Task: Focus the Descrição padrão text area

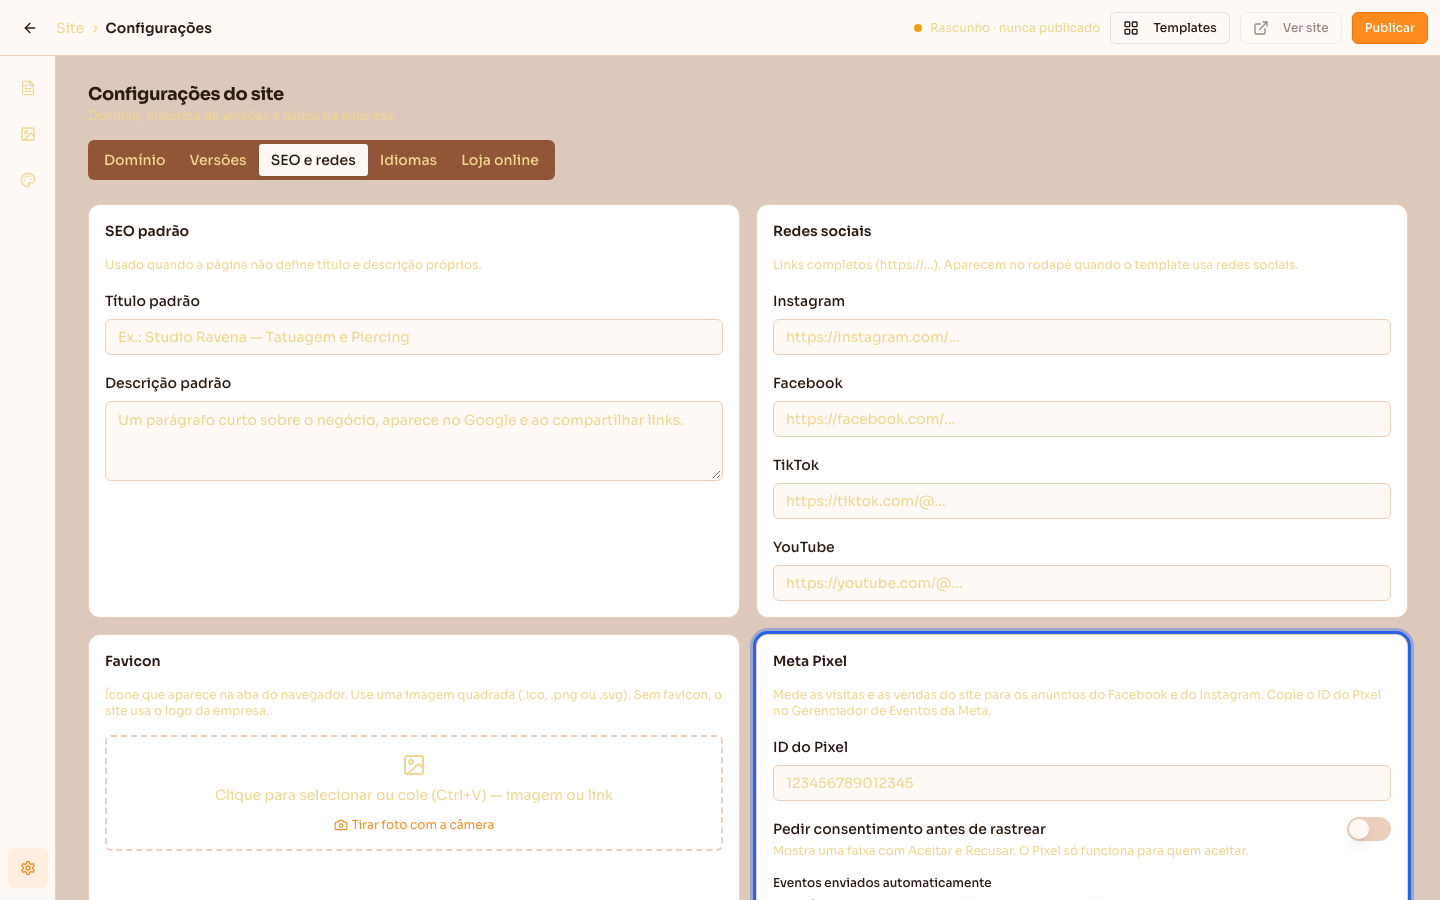Action: [414, 441]
